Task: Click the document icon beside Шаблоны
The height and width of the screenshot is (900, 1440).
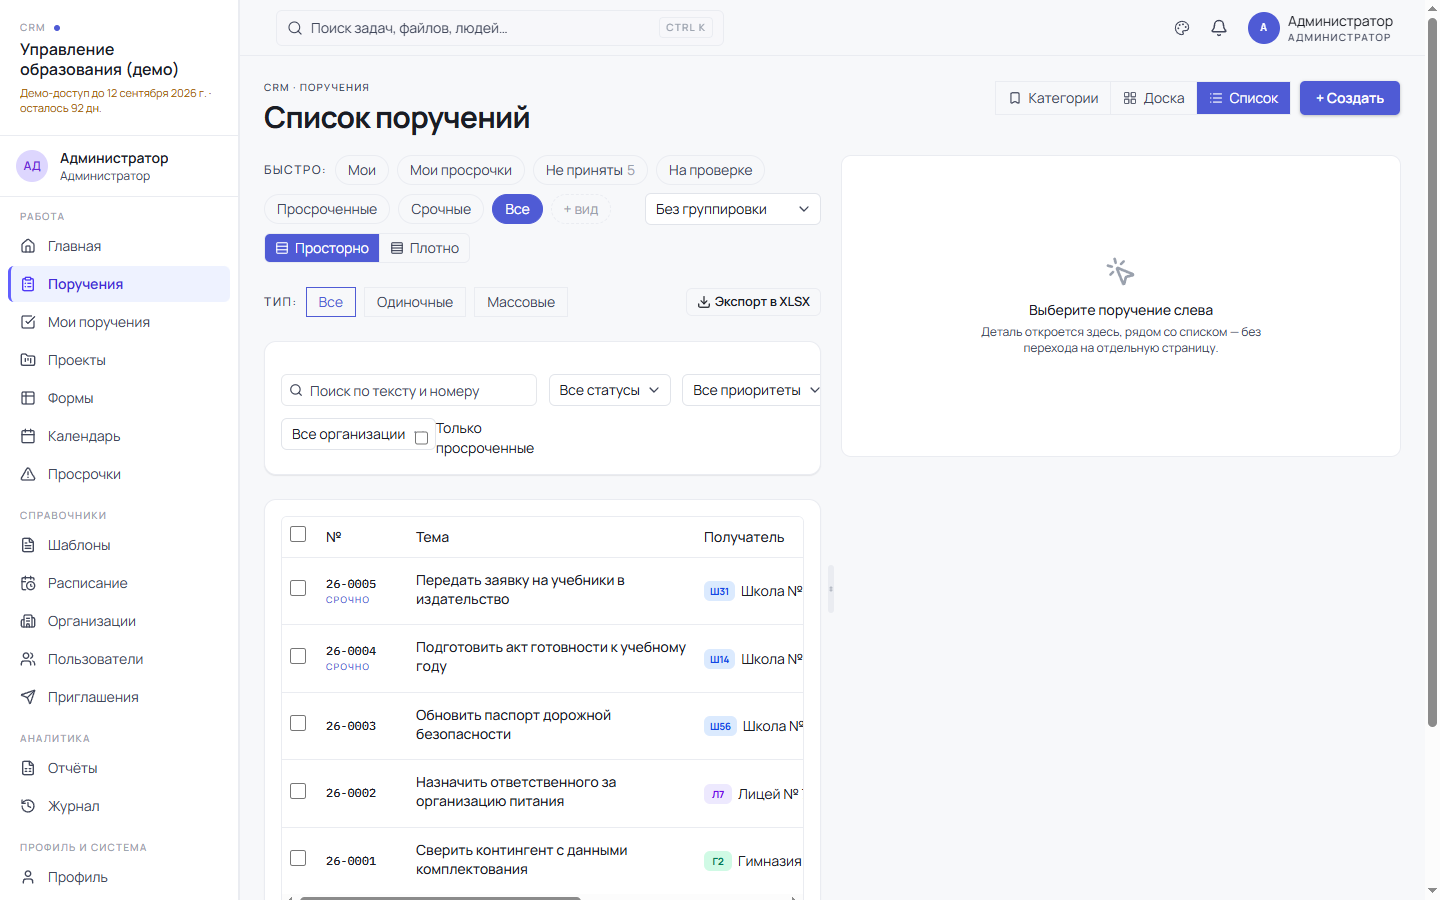Action: coord(28,545)
